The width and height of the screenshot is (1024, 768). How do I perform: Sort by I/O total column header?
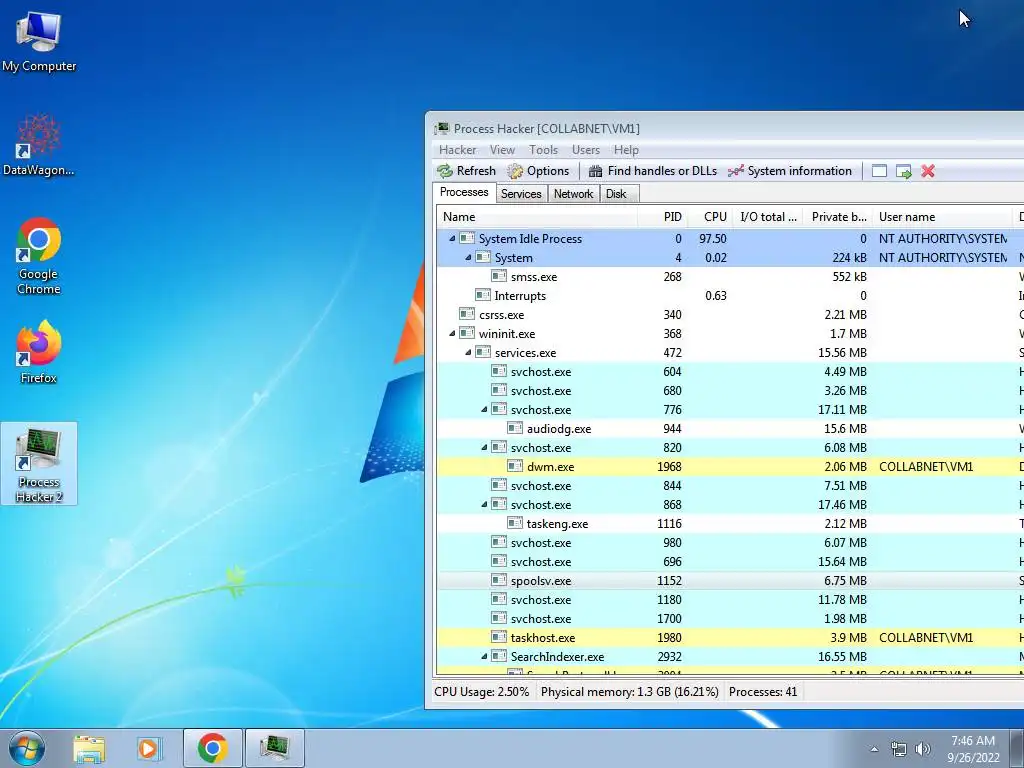[x=767, y=217]
